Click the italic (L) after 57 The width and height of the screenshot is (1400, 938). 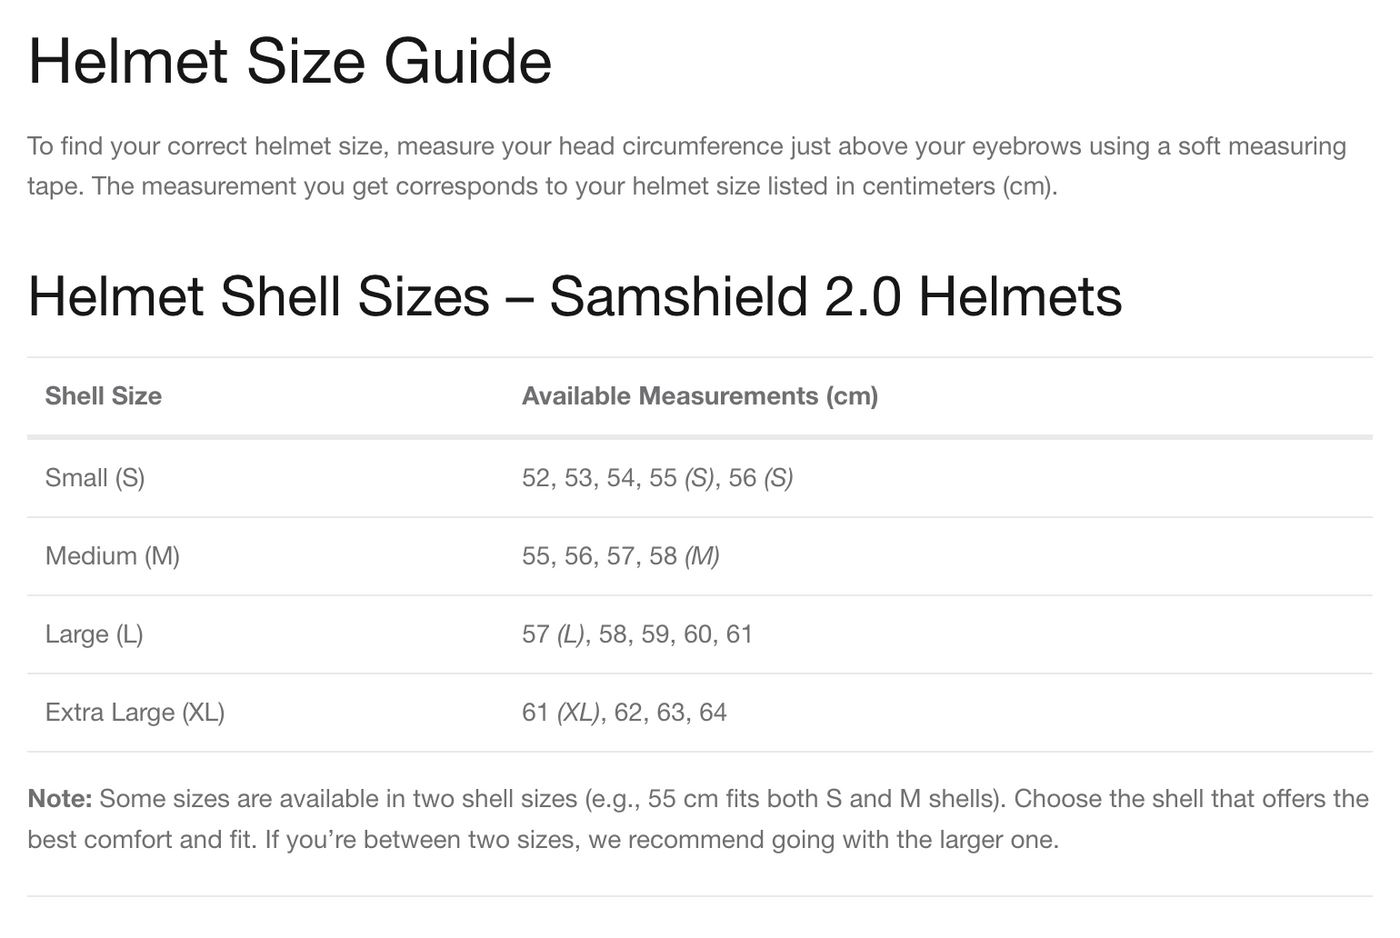pyautogui.click(x=571, y=634)
